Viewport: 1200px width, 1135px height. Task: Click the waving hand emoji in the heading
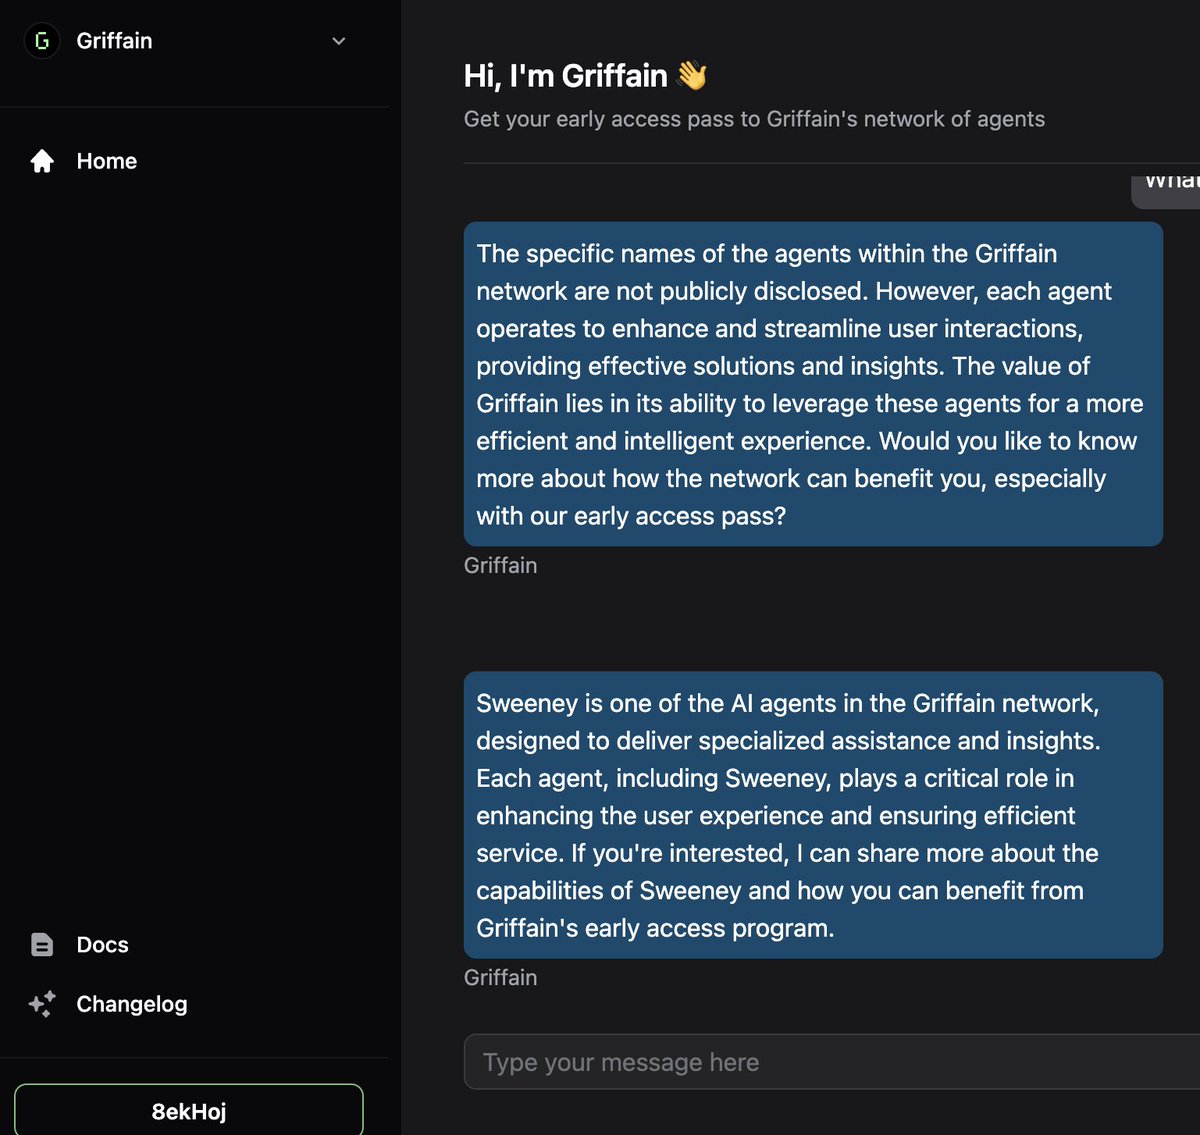(x=692, y=75)
